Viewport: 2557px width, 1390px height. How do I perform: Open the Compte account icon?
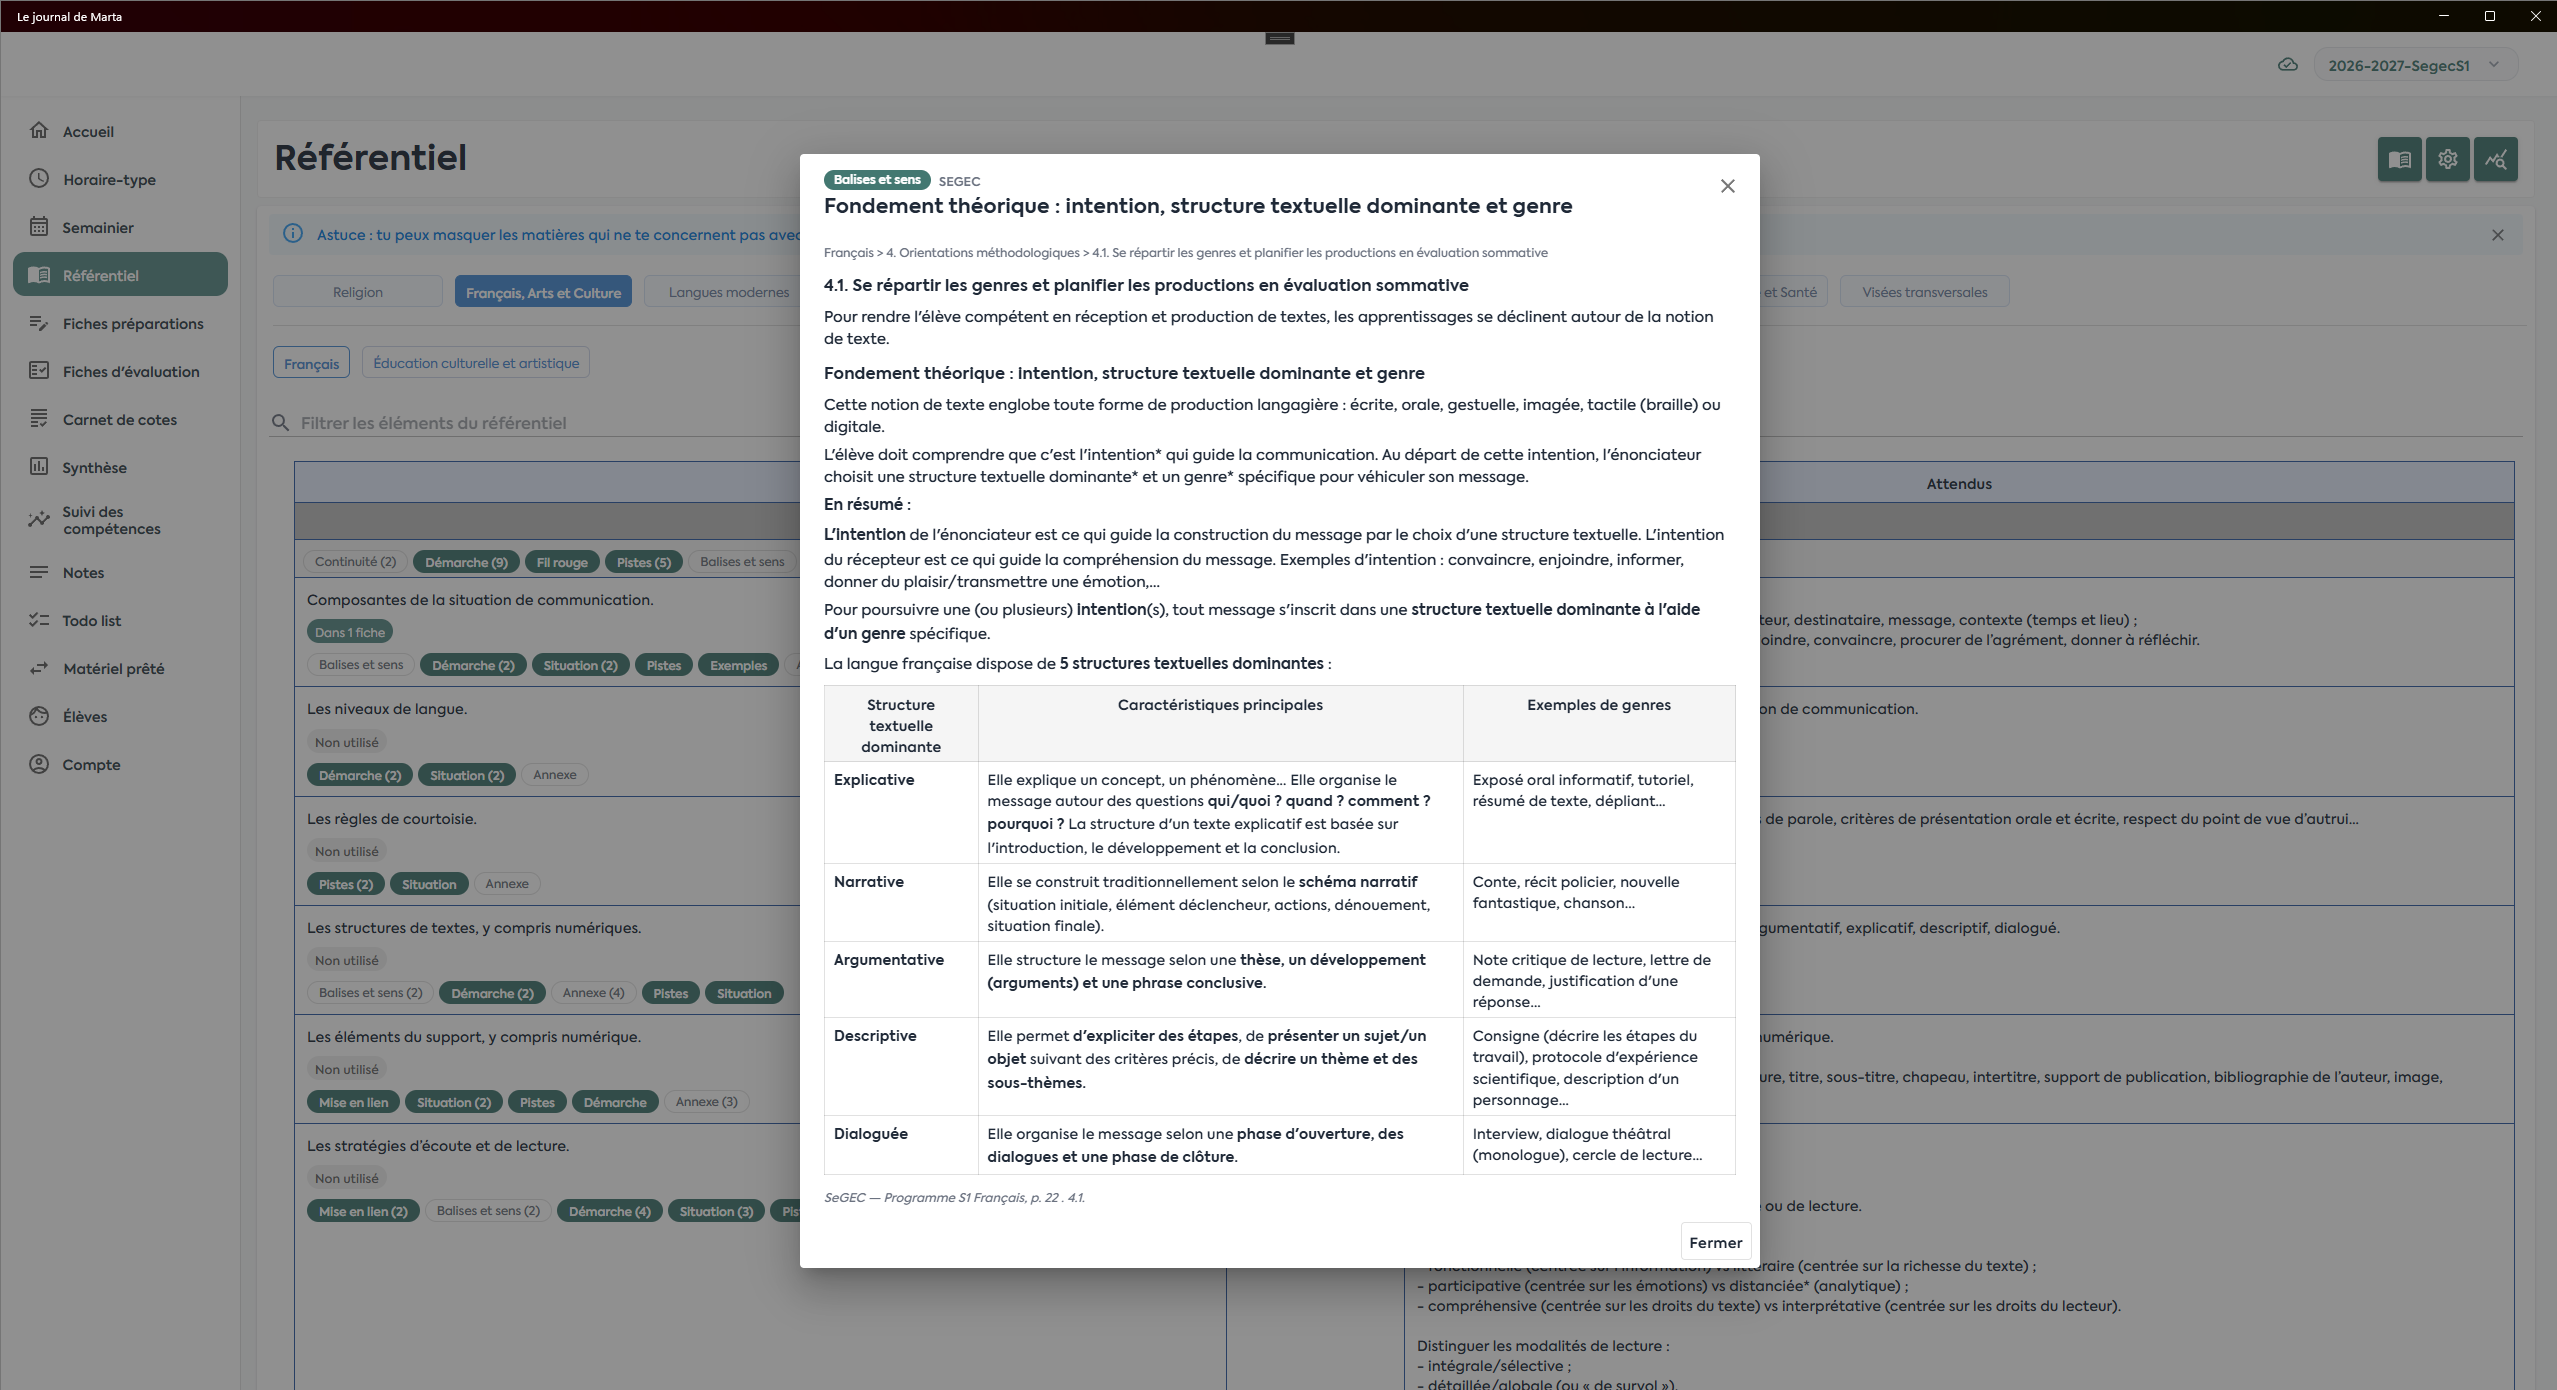(x=39, y=764)
